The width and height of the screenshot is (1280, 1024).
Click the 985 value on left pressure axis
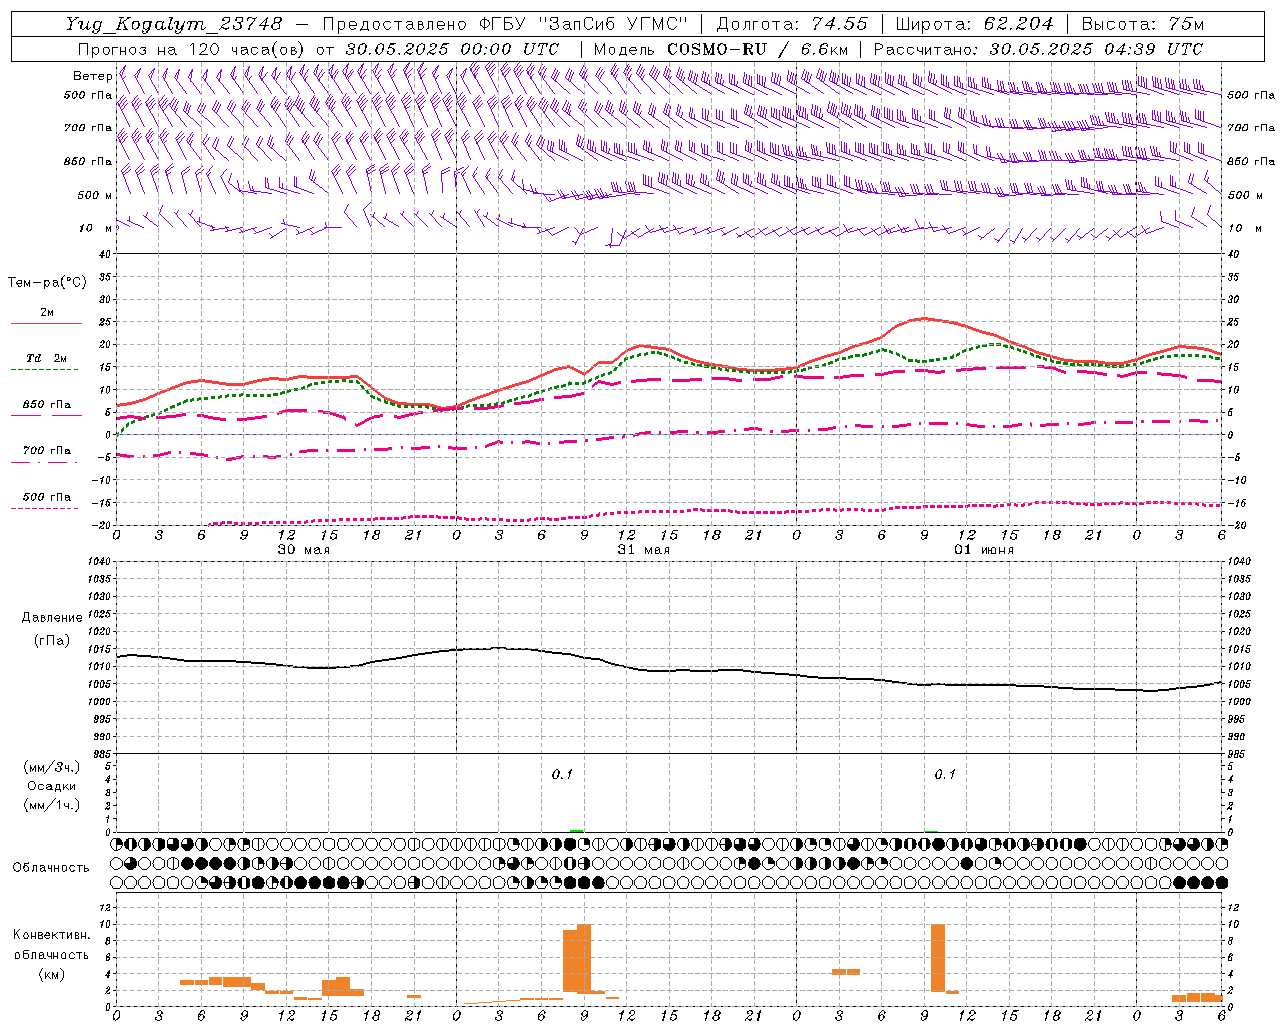coord(102,754)
